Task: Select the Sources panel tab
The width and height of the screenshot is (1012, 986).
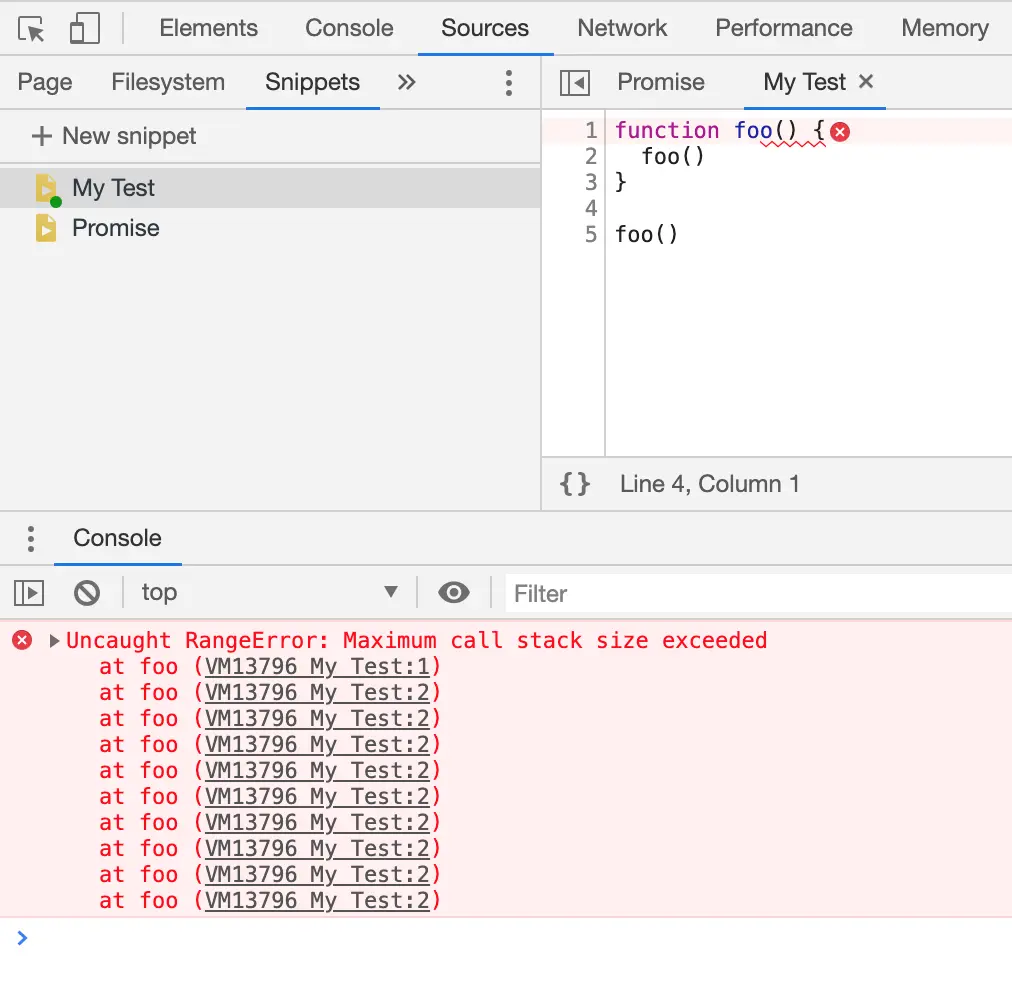Action: (x=485, y=28)
